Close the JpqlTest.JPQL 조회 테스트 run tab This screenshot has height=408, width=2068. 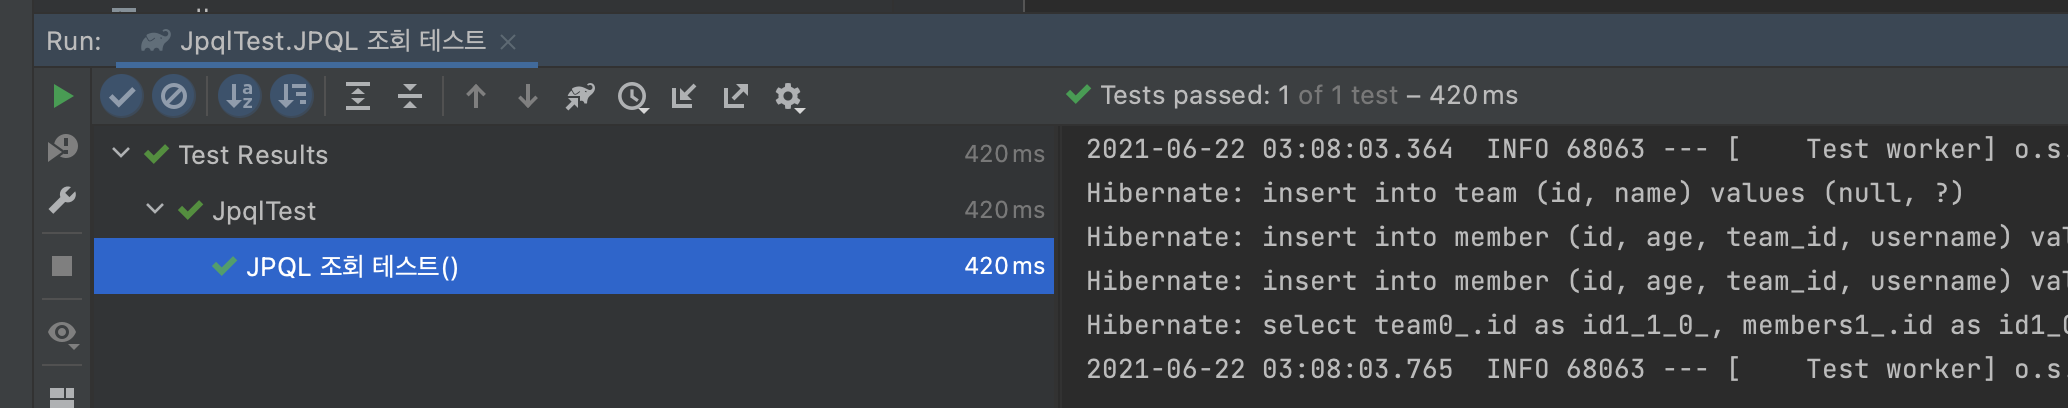[x=508, y=42]
